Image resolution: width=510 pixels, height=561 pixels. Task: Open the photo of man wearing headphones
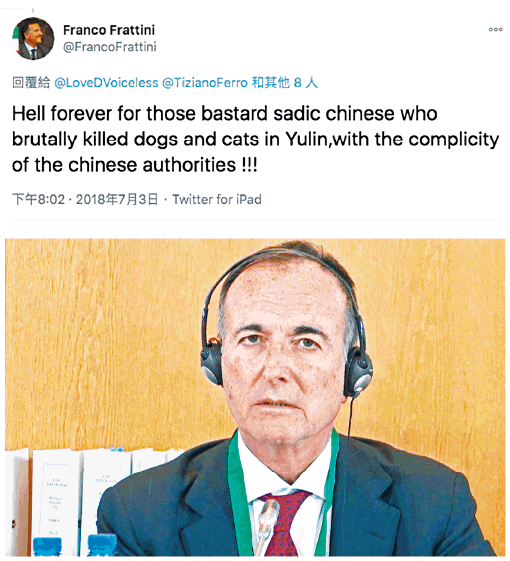click(x=255, y=397)
